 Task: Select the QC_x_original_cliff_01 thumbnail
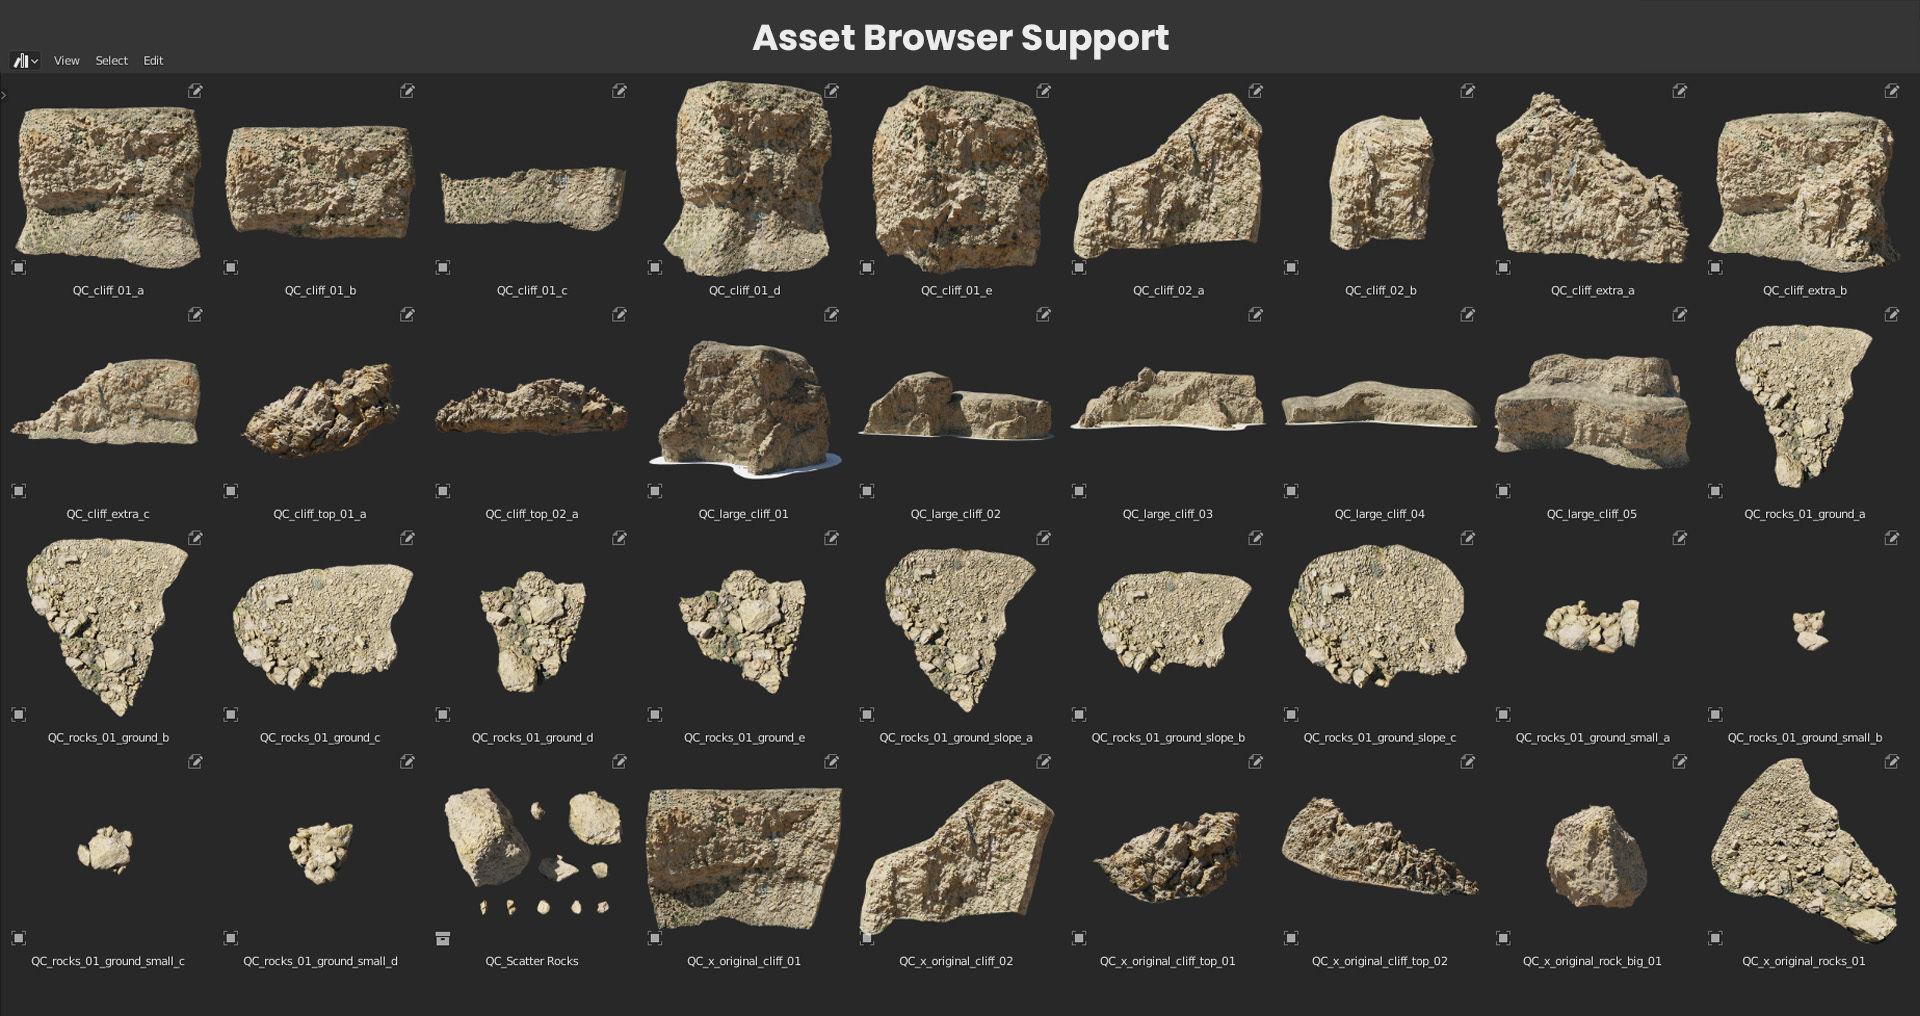(744, 858)
